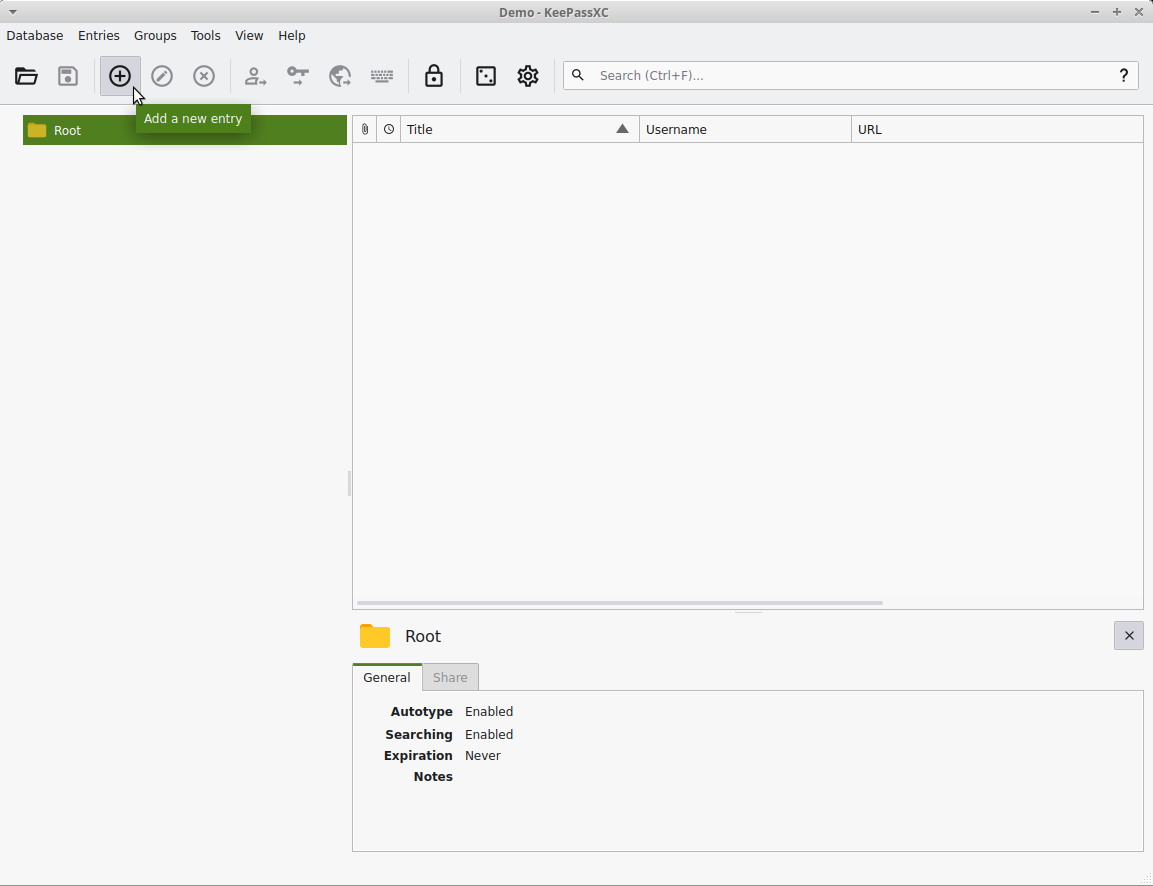Image resolution: width=1153 pixels, height=886 pixels.
Task: Click the Copy password key icon
Action: [298, 76]
